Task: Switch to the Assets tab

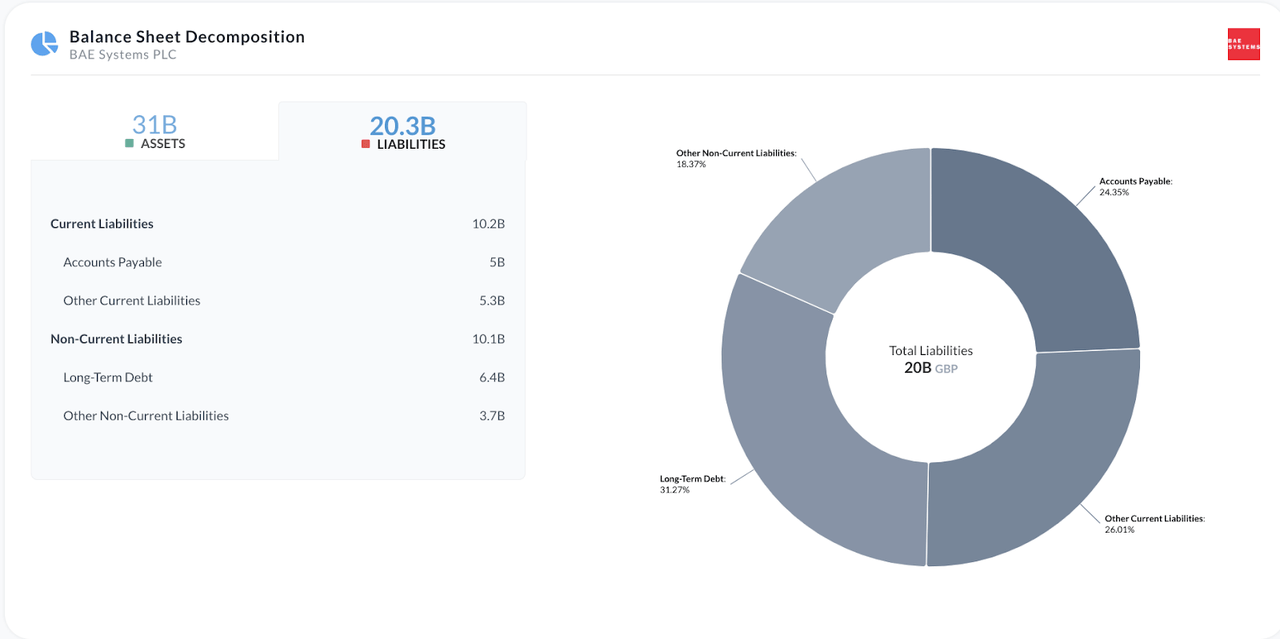Action: [154, 131]
